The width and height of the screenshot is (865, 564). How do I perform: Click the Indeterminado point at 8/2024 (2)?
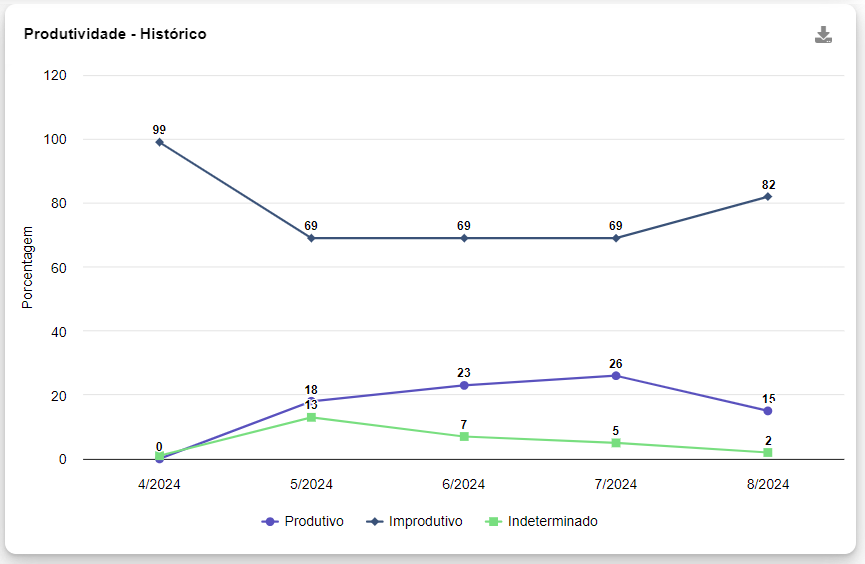tap(768, 452)
